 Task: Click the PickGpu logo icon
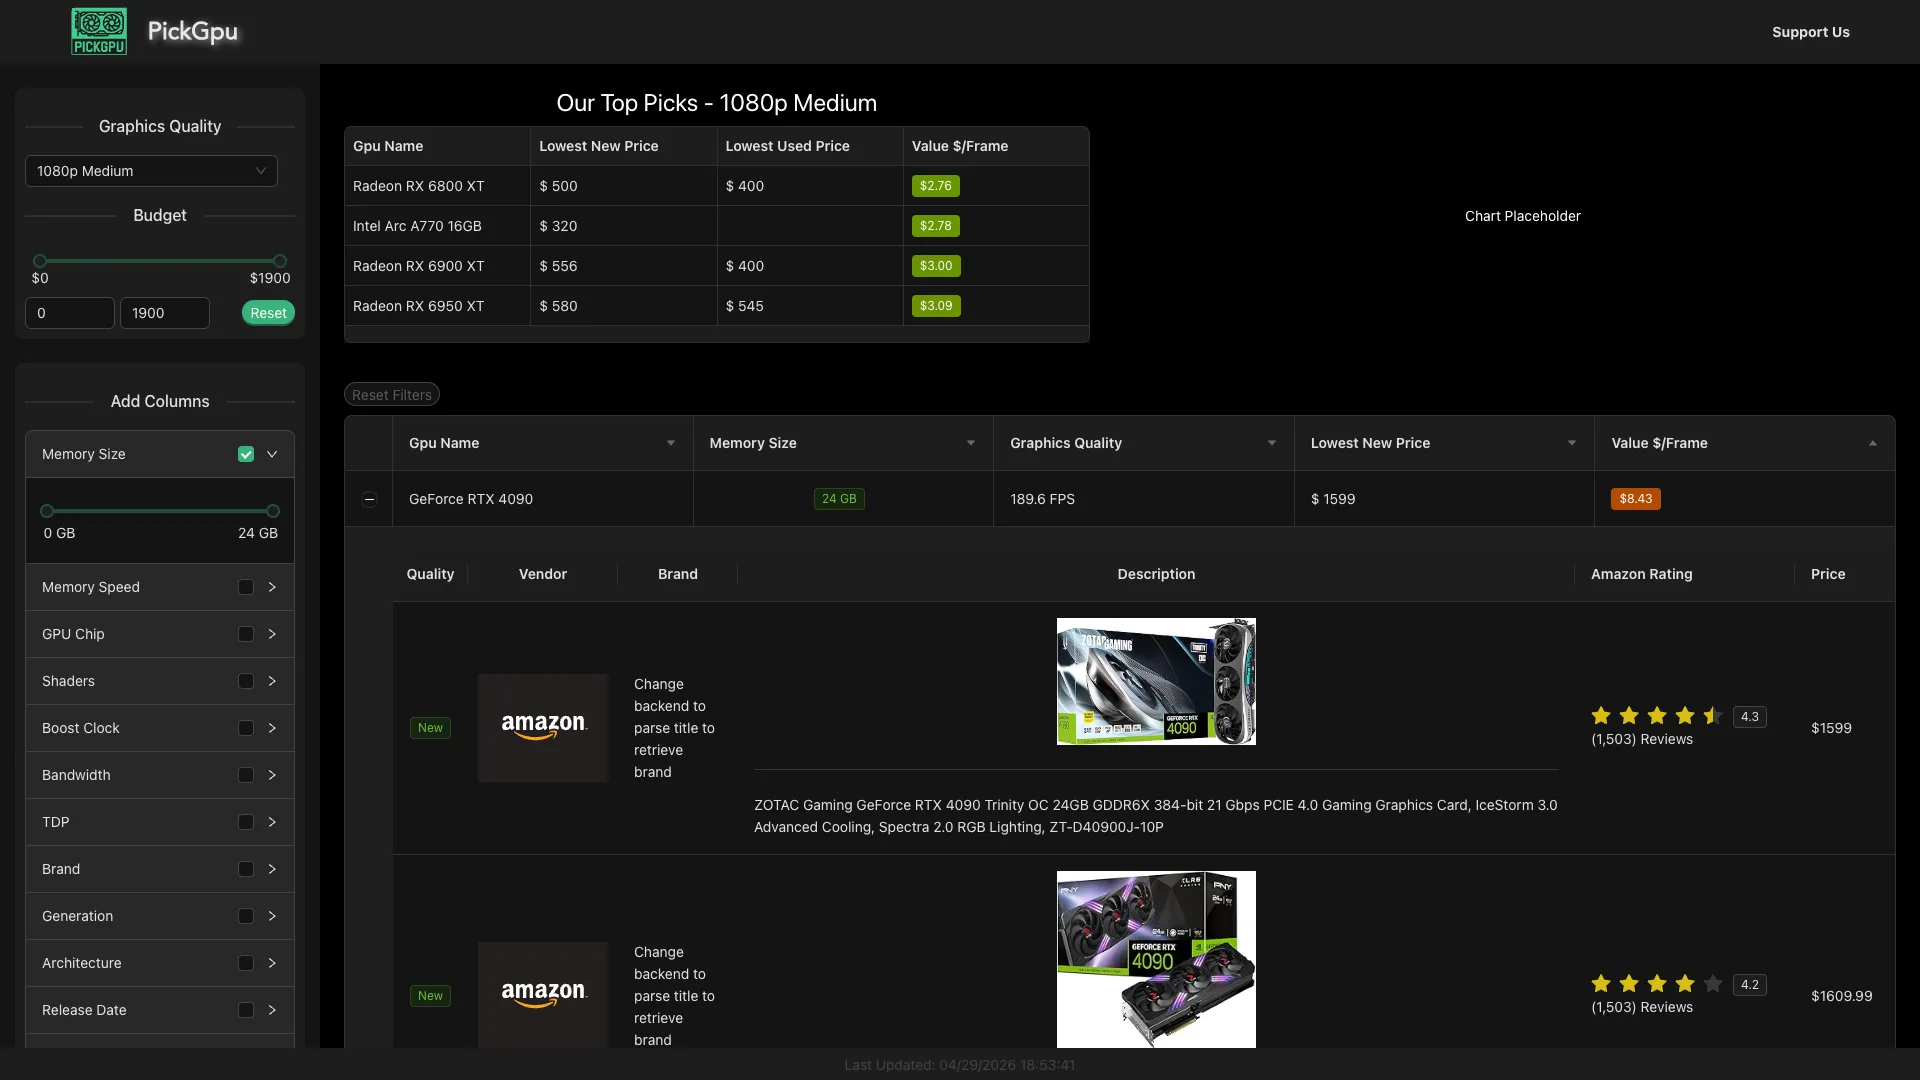tap(99, 31)
